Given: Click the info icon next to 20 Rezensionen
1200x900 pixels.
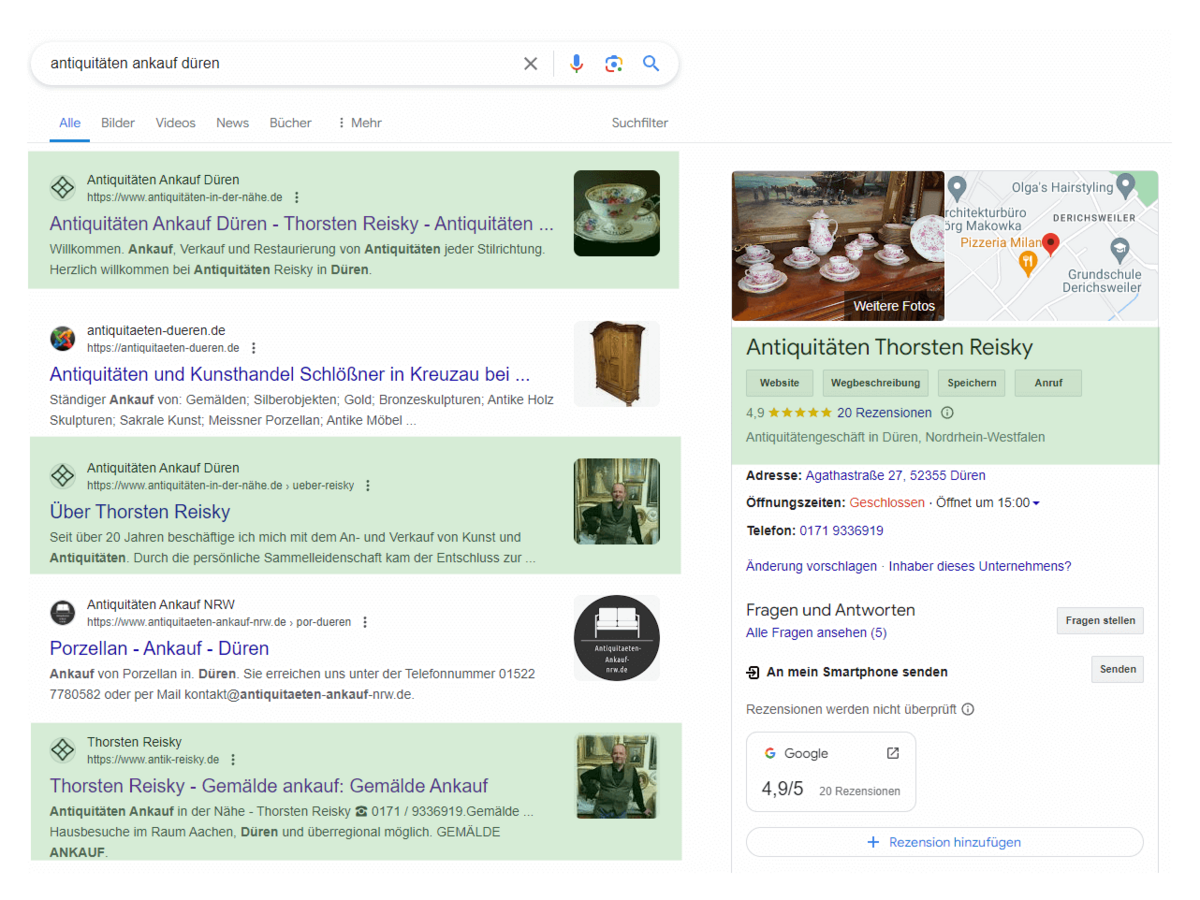Looking at the screenshot, I should click(947, 413).
